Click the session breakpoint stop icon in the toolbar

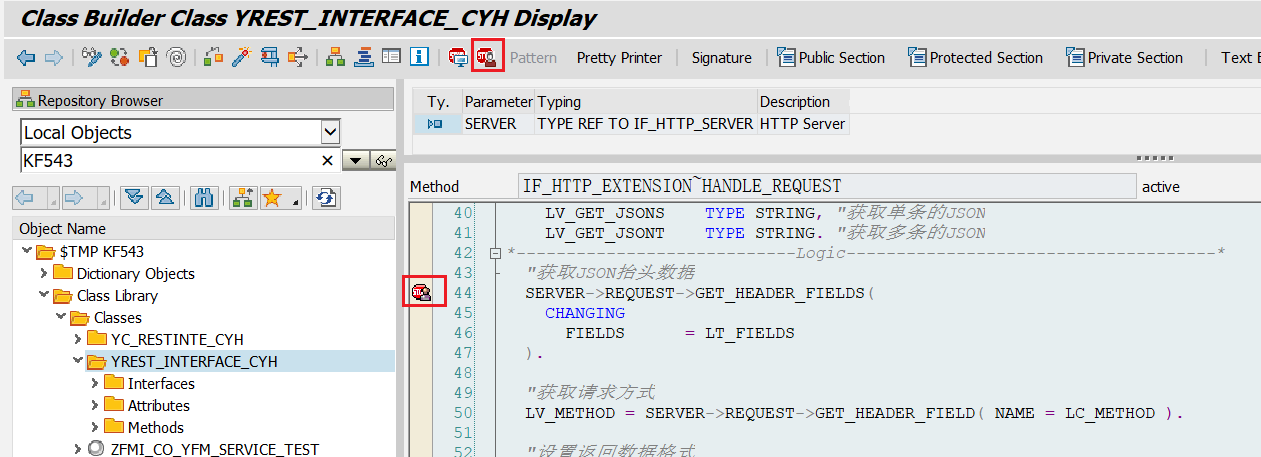(x=458, y=57)
